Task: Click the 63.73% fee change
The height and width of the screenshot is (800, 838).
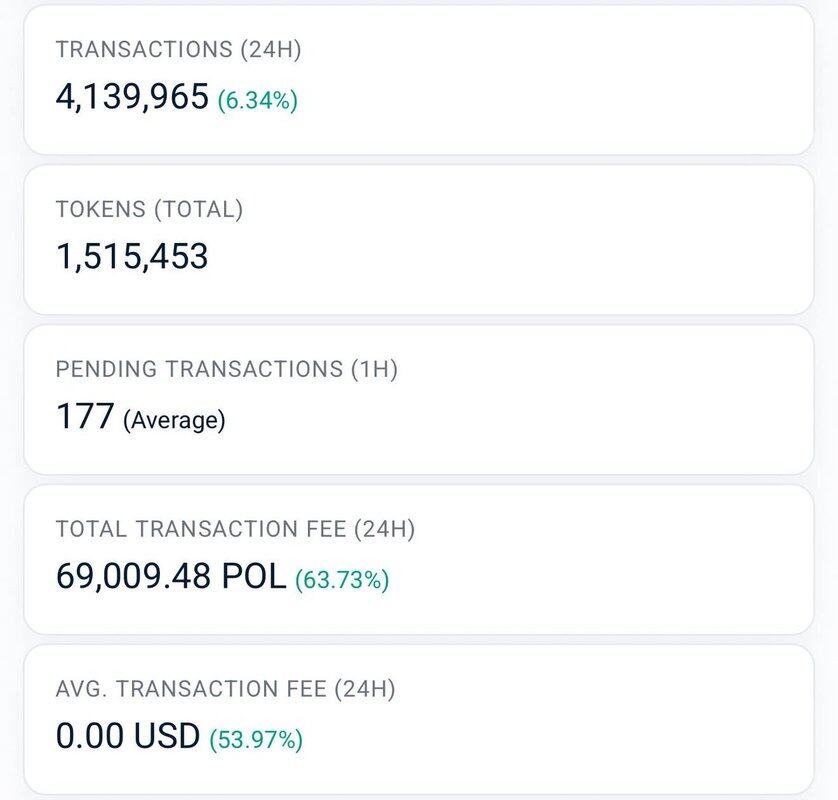Action: coord(342,580)
